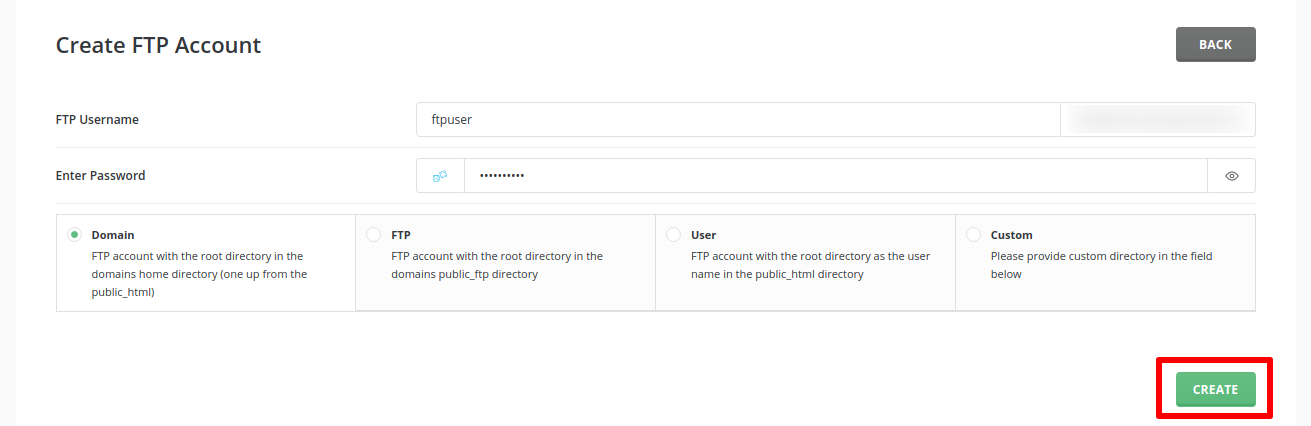Click the bold "User" option title
Screen dimensions: 1311x426
[703, 235]
